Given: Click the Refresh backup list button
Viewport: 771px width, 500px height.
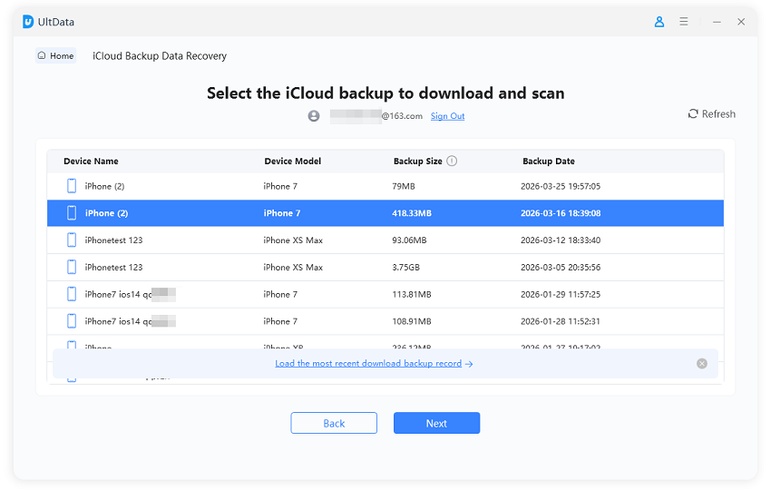Looking at the screenshot, I should pyautogui.click(x=712, y=114).
